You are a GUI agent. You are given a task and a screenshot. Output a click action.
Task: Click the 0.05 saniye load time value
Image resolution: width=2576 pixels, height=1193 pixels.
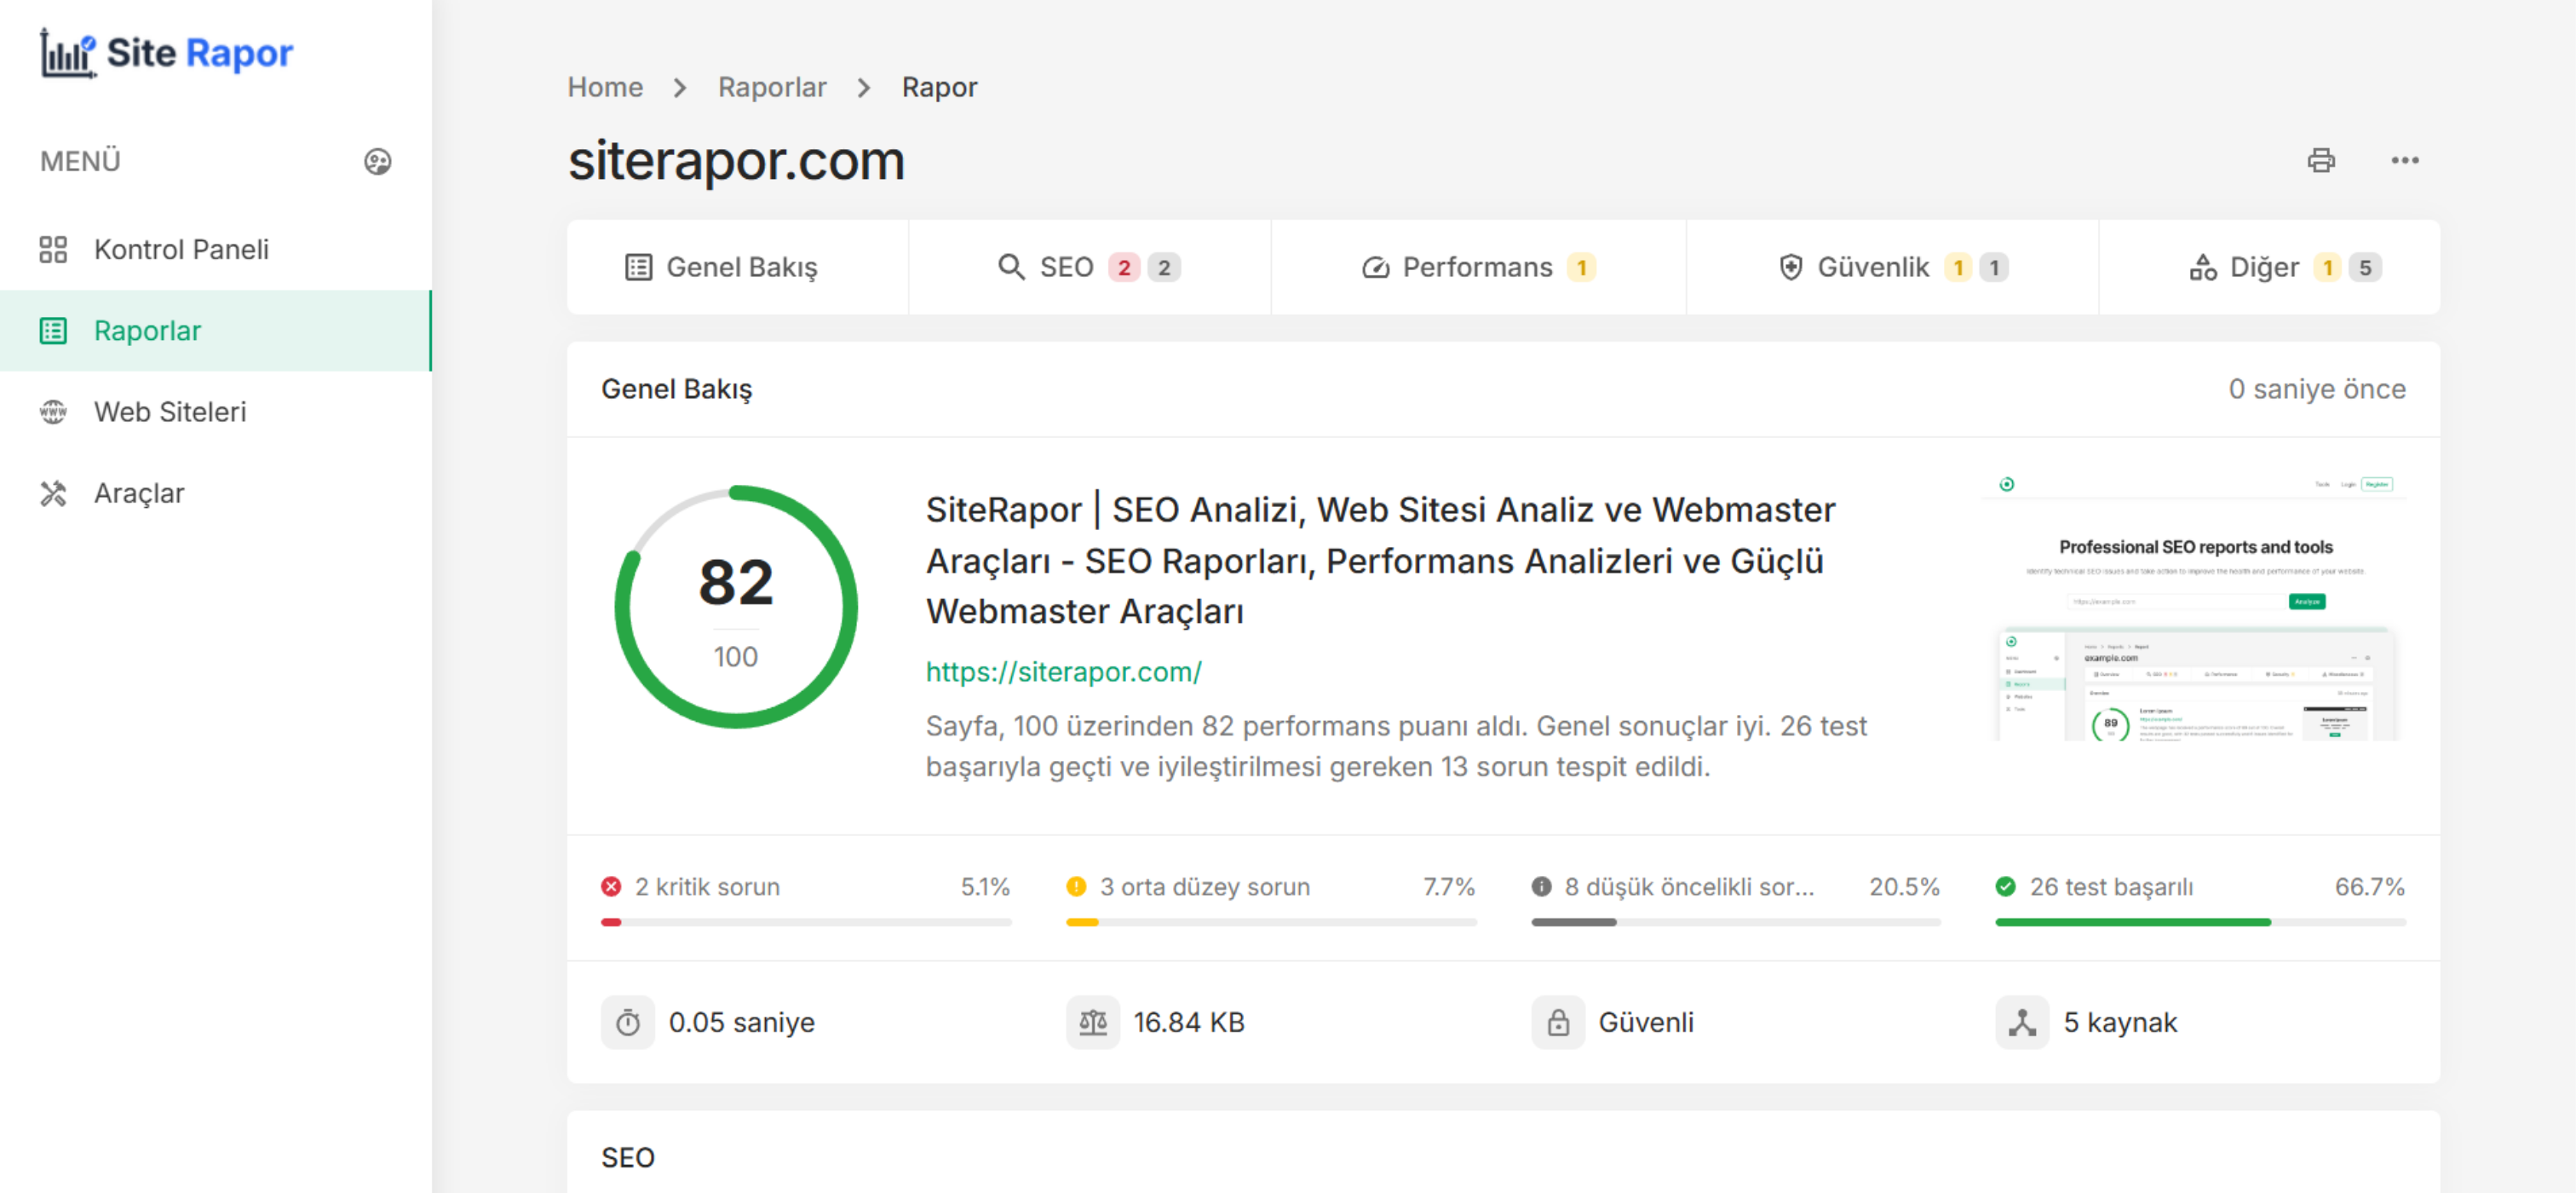pyautogui.click(x=741, y=1022)
